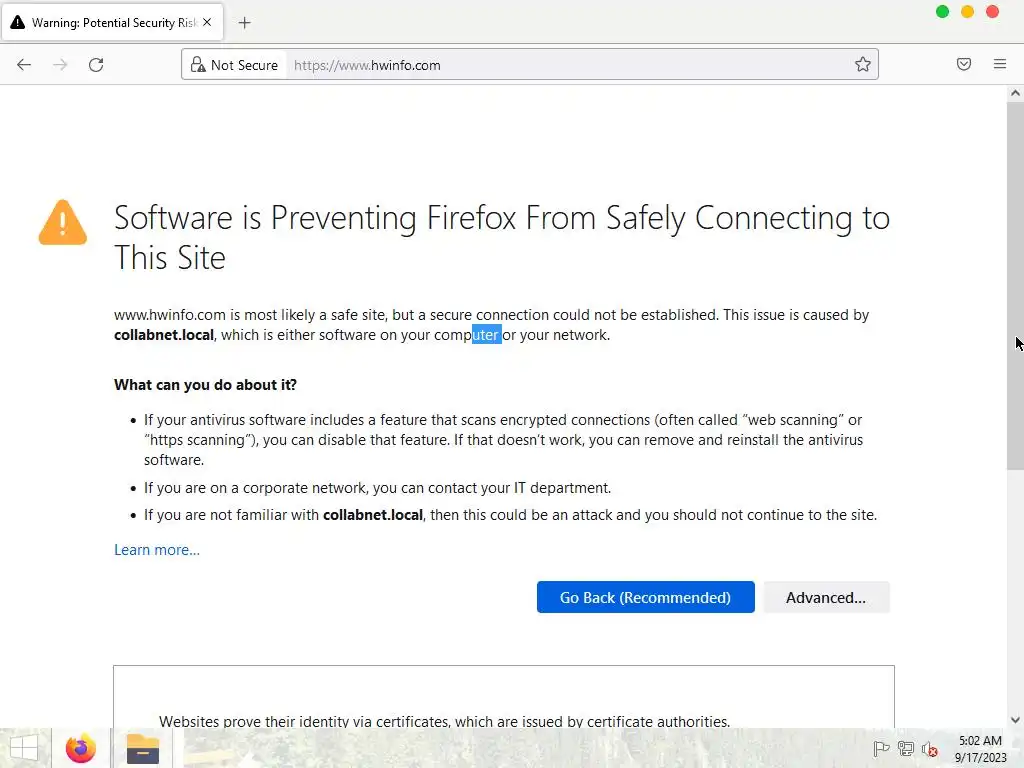1024x768 pixels.
Task: Click the Action Center flag icon
Action: coord(881,749)
